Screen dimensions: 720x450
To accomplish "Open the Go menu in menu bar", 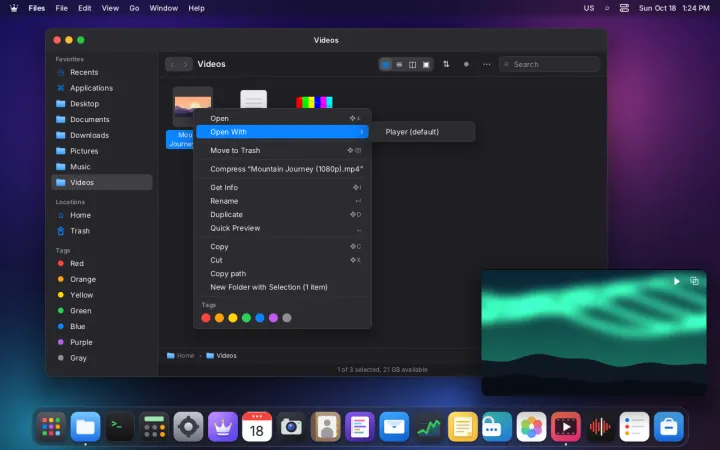I will [134, 8].
